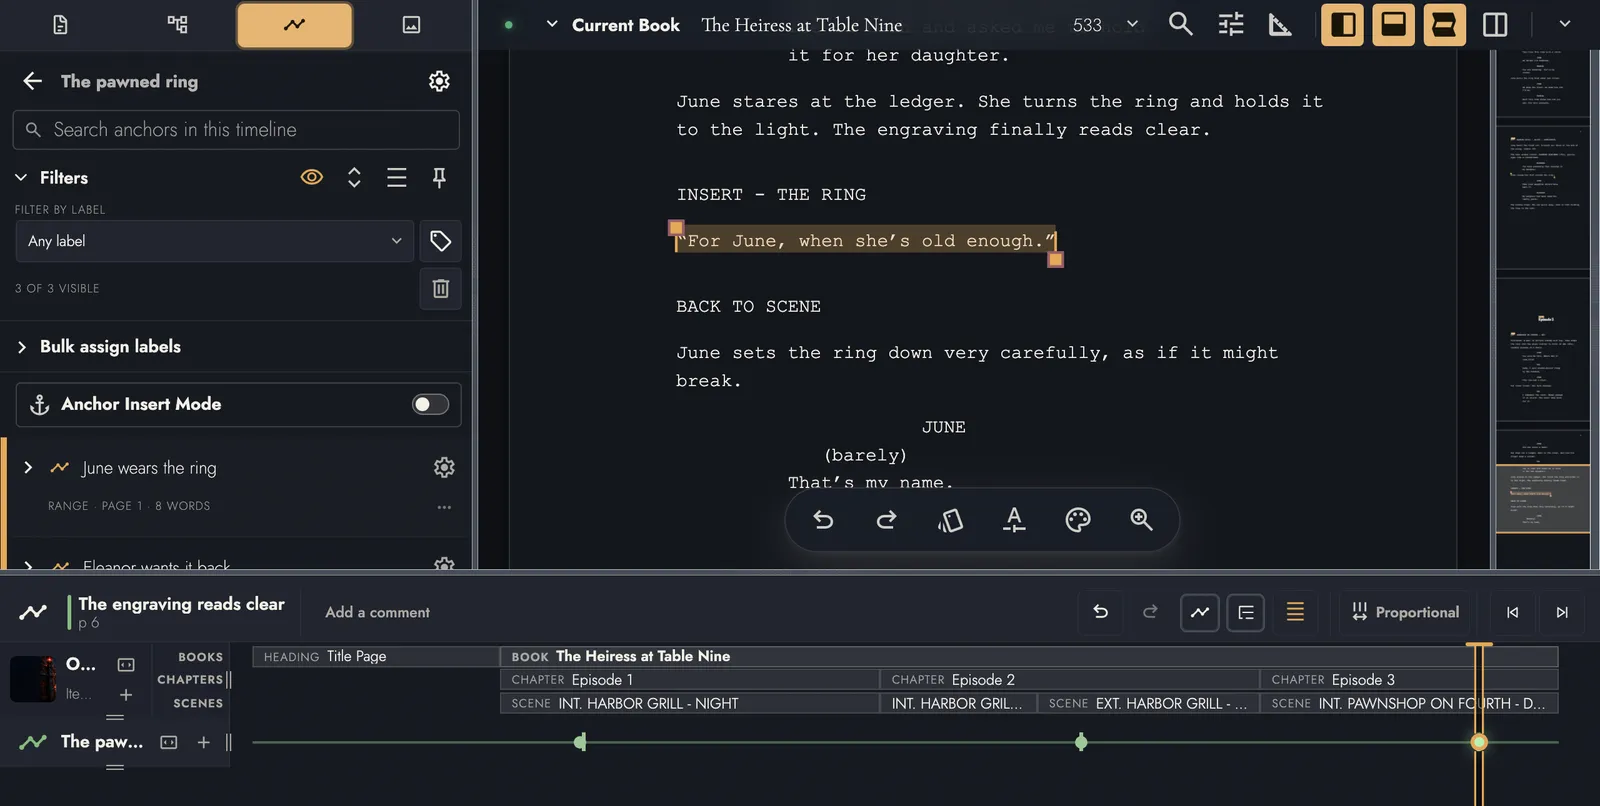This screenshot has width=1600, height=806.
Task: Click the ruler measure tool icon
Action: point(1280,24)
